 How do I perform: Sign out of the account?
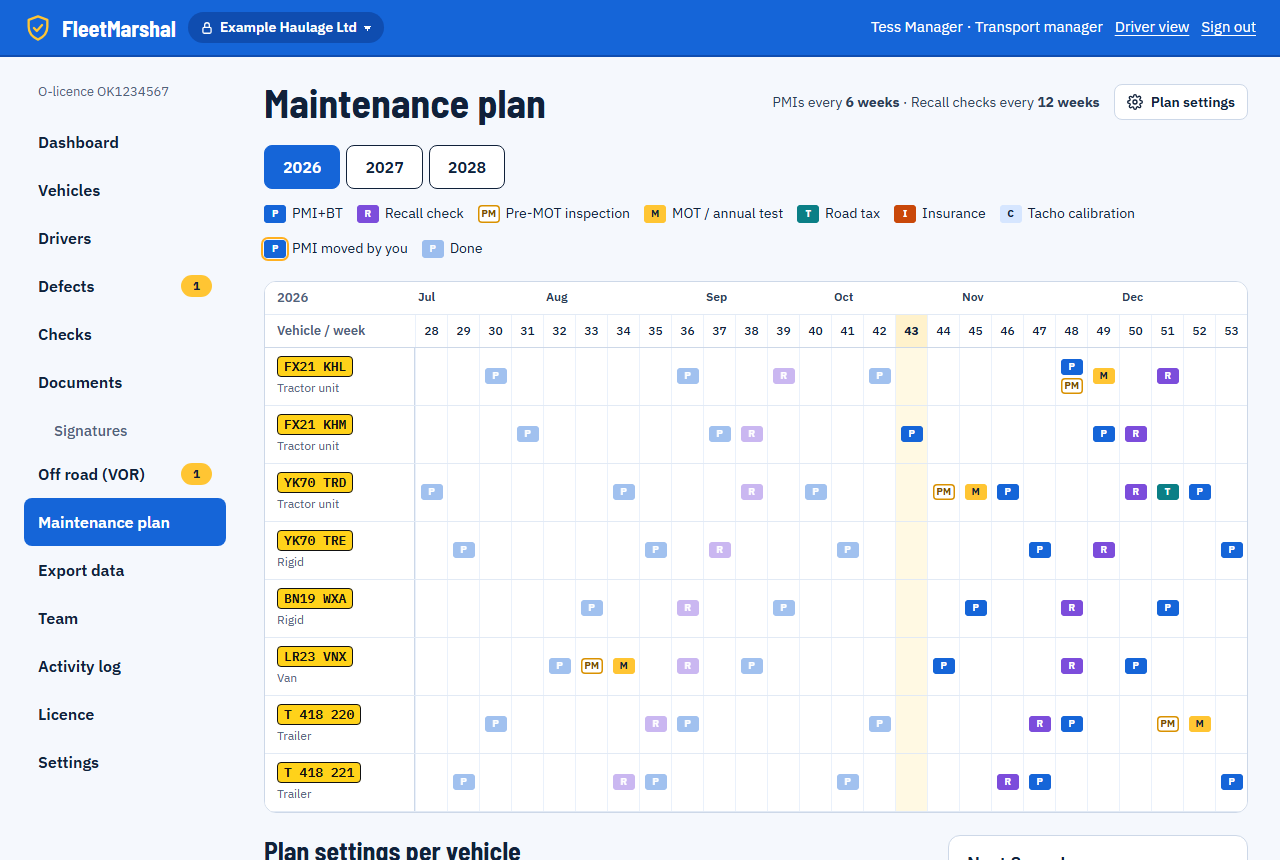1228,27
